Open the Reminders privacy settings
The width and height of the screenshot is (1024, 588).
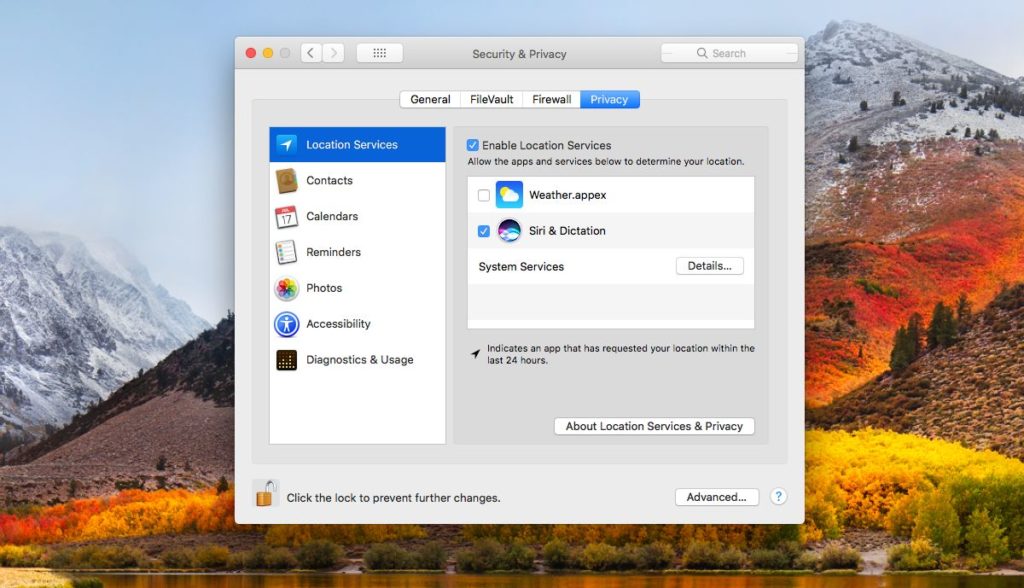click(287, 252)
